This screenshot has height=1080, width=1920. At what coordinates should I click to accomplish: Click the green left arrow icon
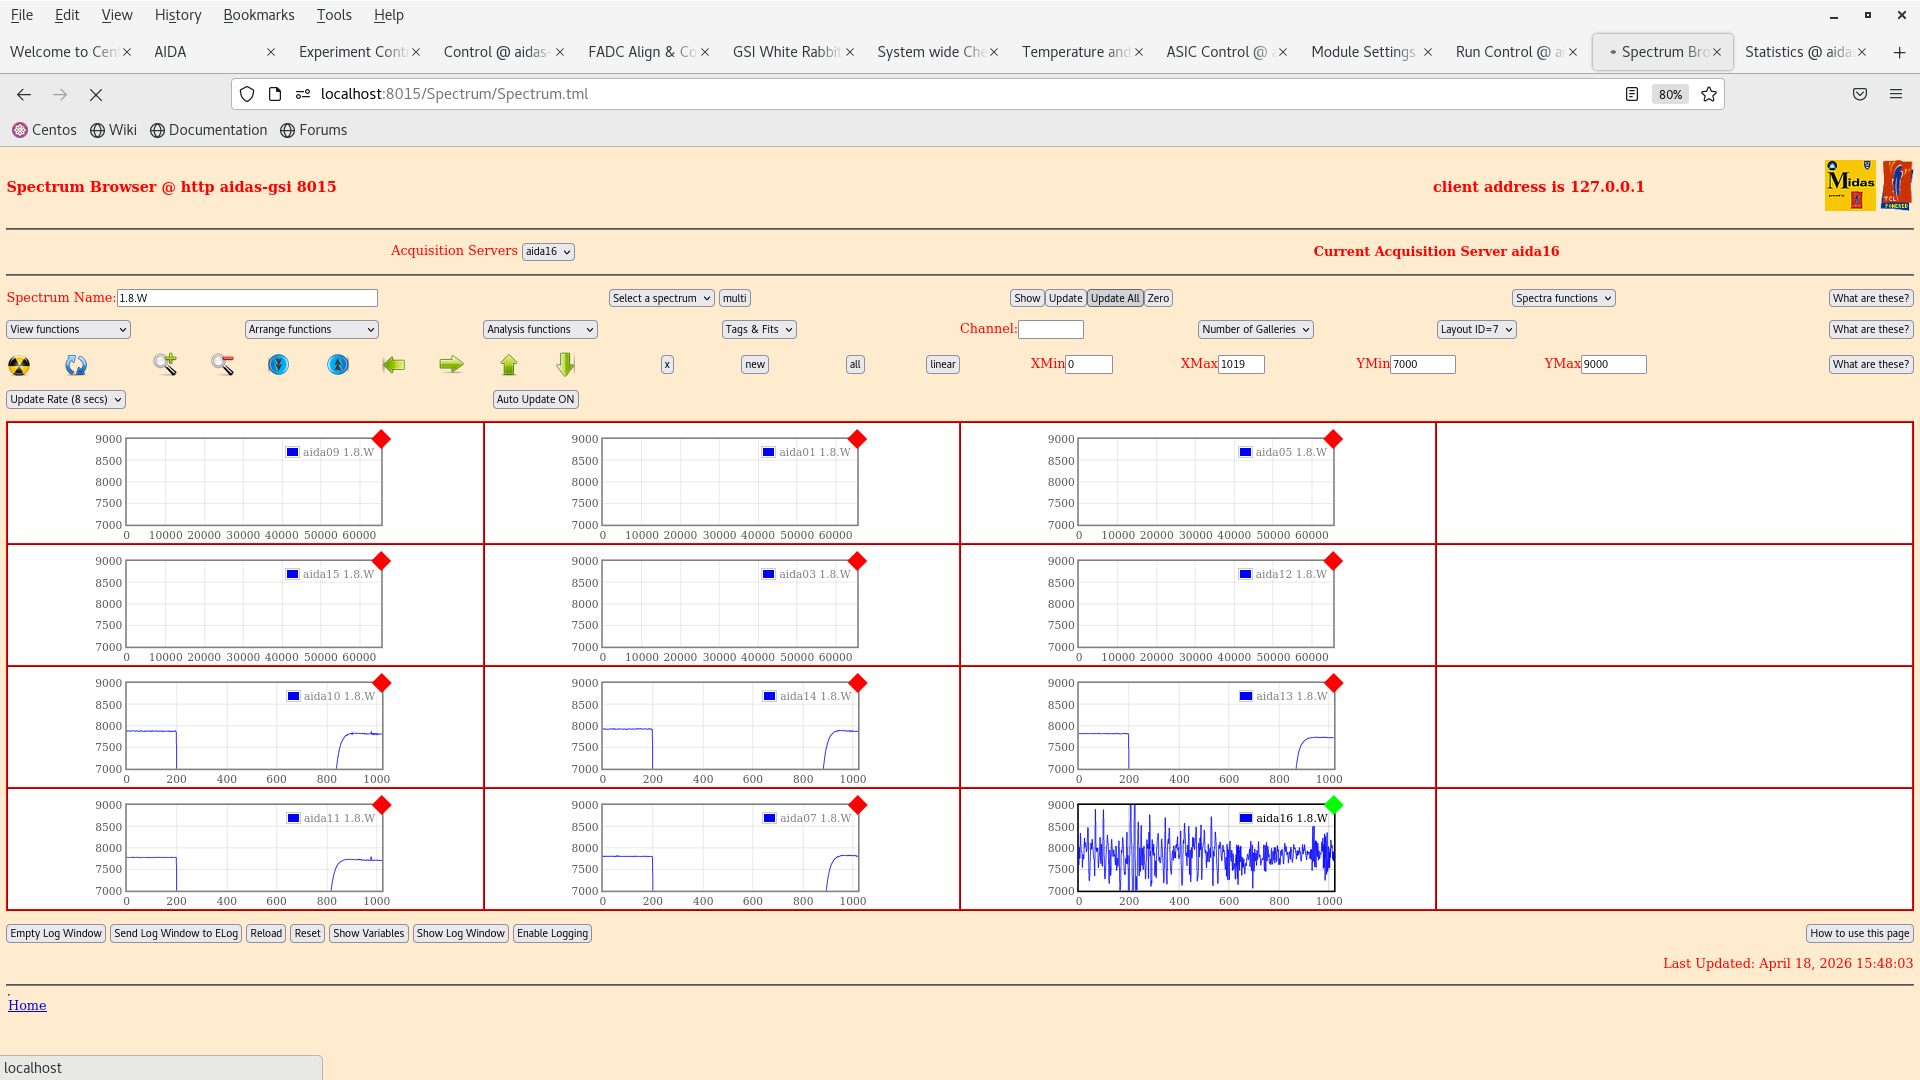[393, 365]
